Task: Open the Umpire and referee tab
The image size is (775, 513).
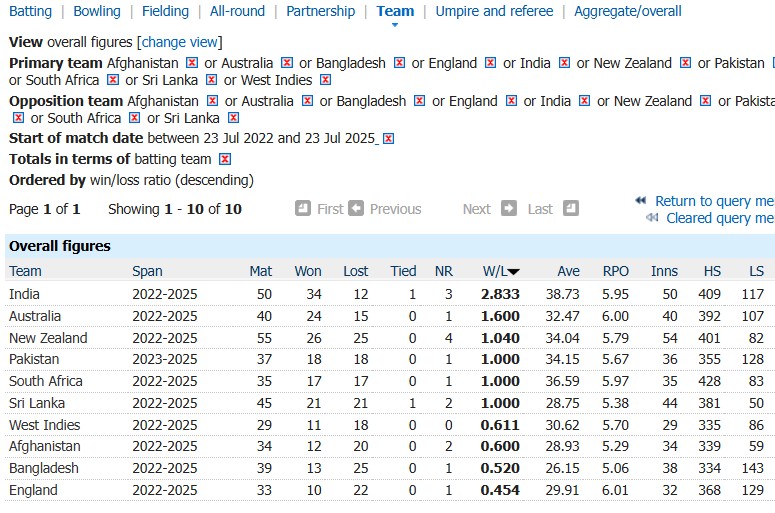Action: coord(494,11)
